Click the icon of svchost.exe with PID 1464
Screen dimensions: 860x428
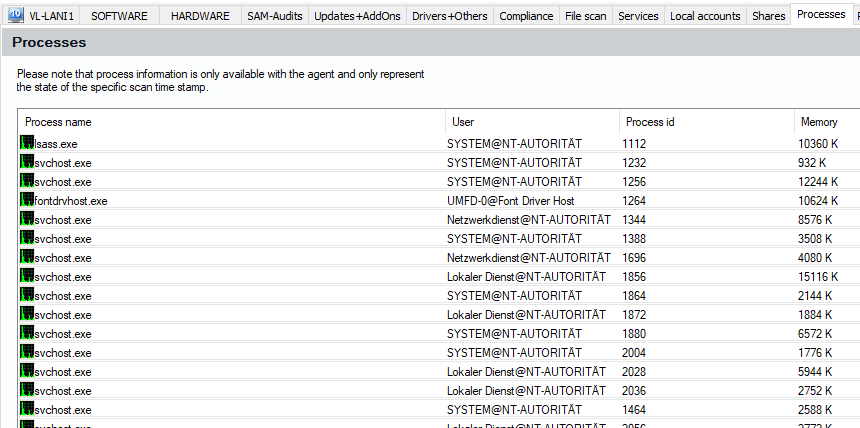coord(27,409)
